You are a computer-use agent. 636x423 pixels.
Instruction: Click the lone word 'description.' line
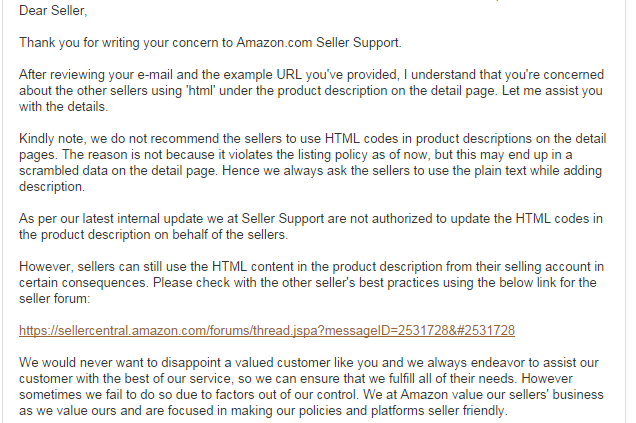52,187
